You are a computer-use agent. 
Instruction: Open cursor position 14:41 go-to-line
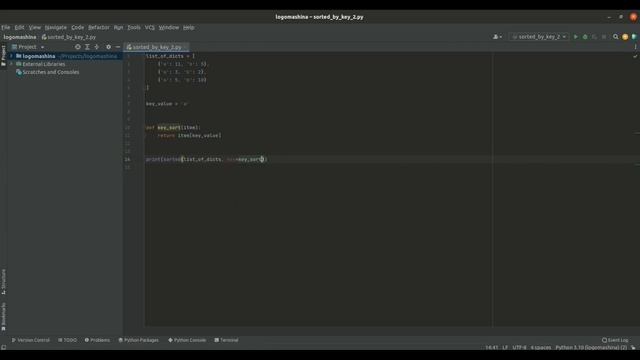click(492, 348)
